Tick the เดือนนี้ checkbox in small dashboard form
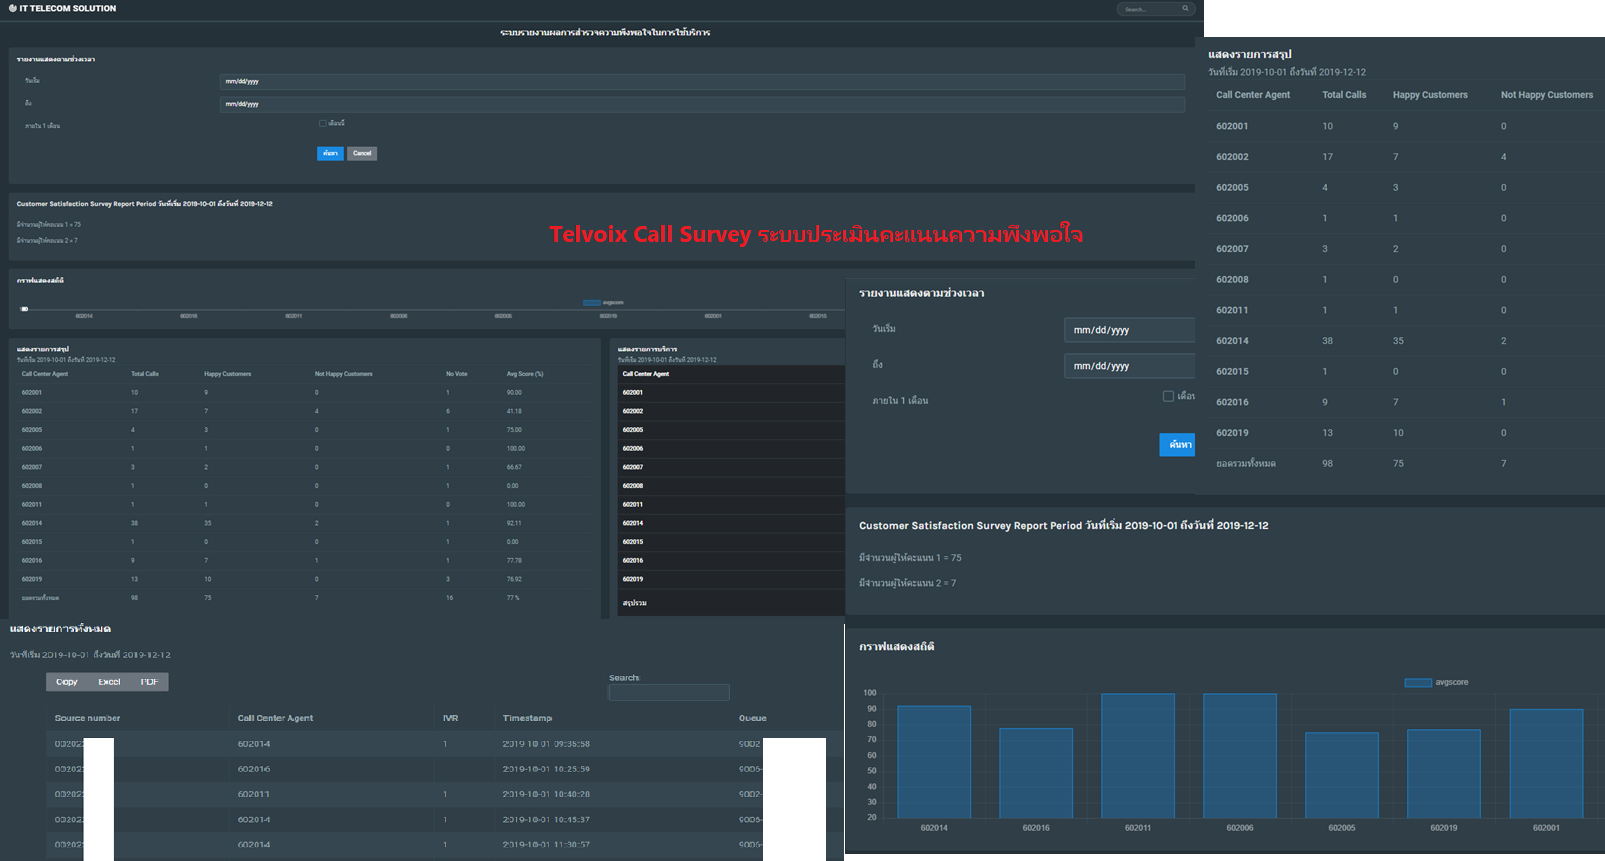The width and height of the screenshot is (1605, 861). (x=322, y=123)
